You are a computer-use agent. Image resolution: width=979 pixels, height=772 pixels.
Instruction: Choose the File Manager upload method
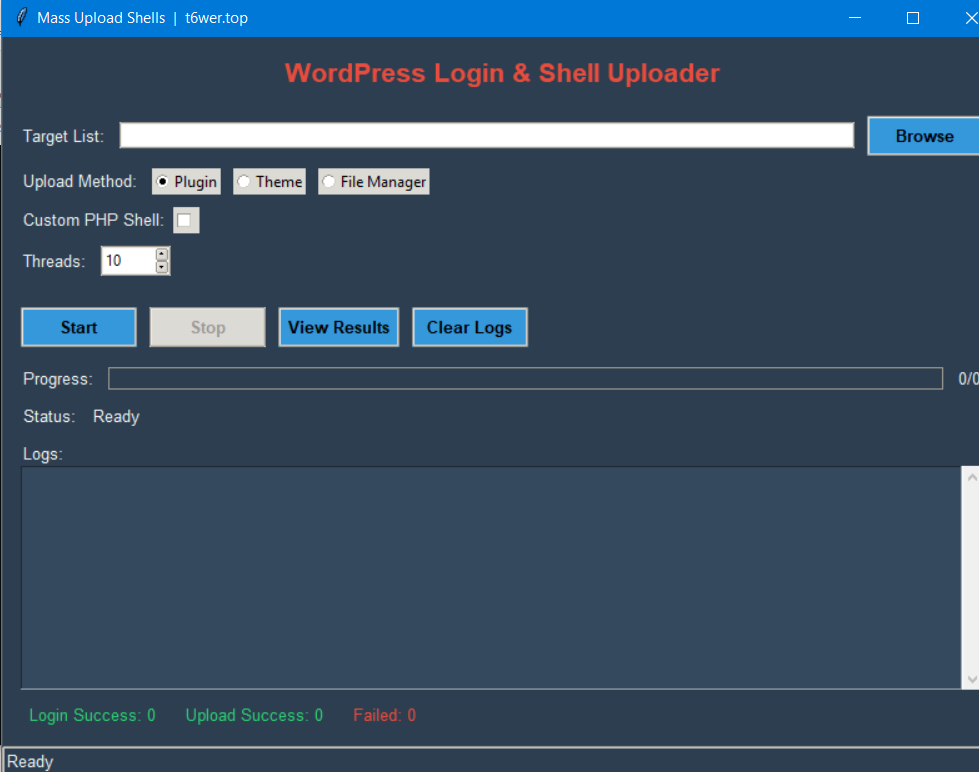[x=373, y=182]
